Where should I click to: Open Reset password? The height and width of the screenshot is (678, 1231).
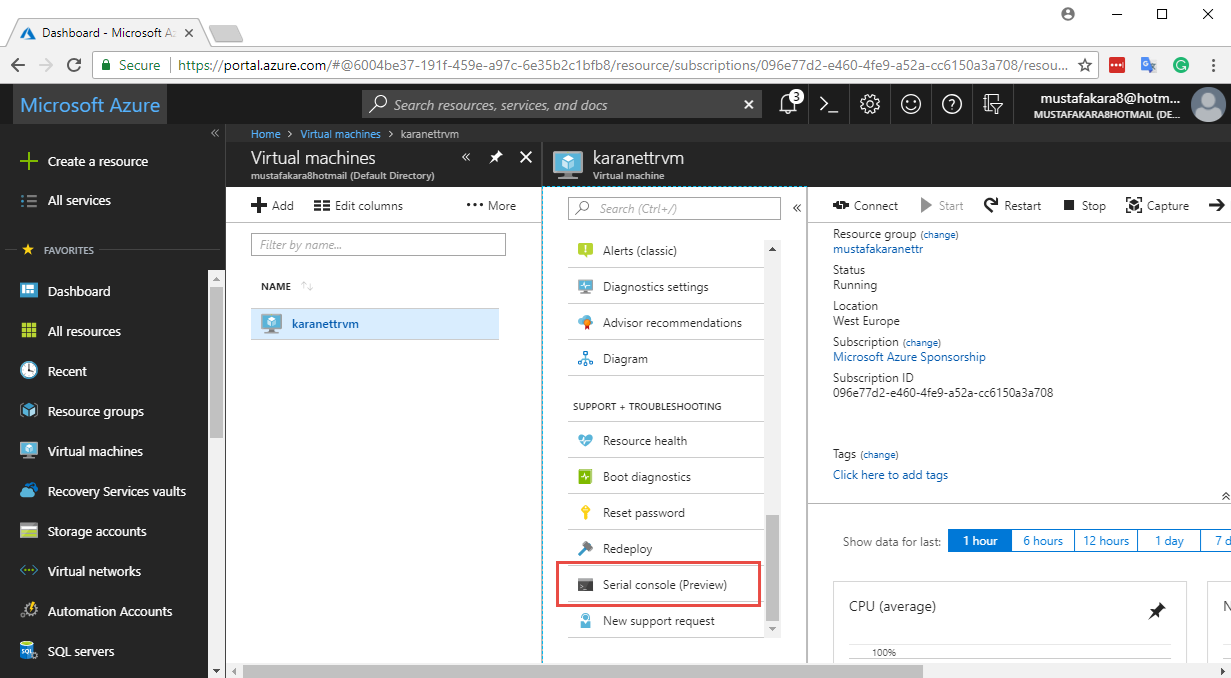pyautogui.click(x=666, y=512)
